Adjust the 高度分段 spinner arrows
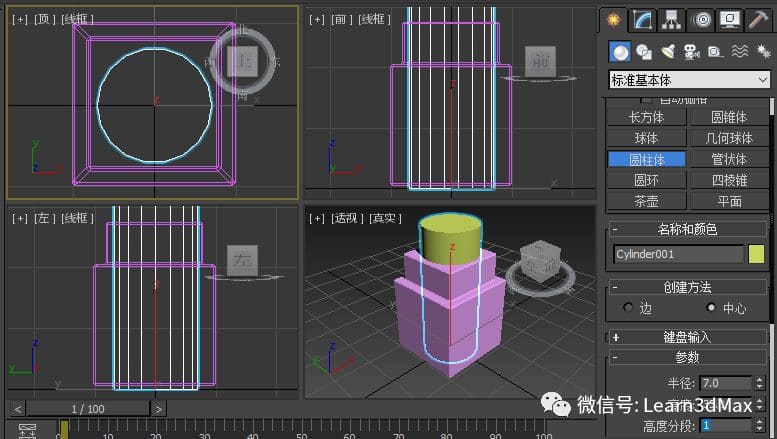The width and height of the screenshot is (777, 439). [x=760, y=426]
